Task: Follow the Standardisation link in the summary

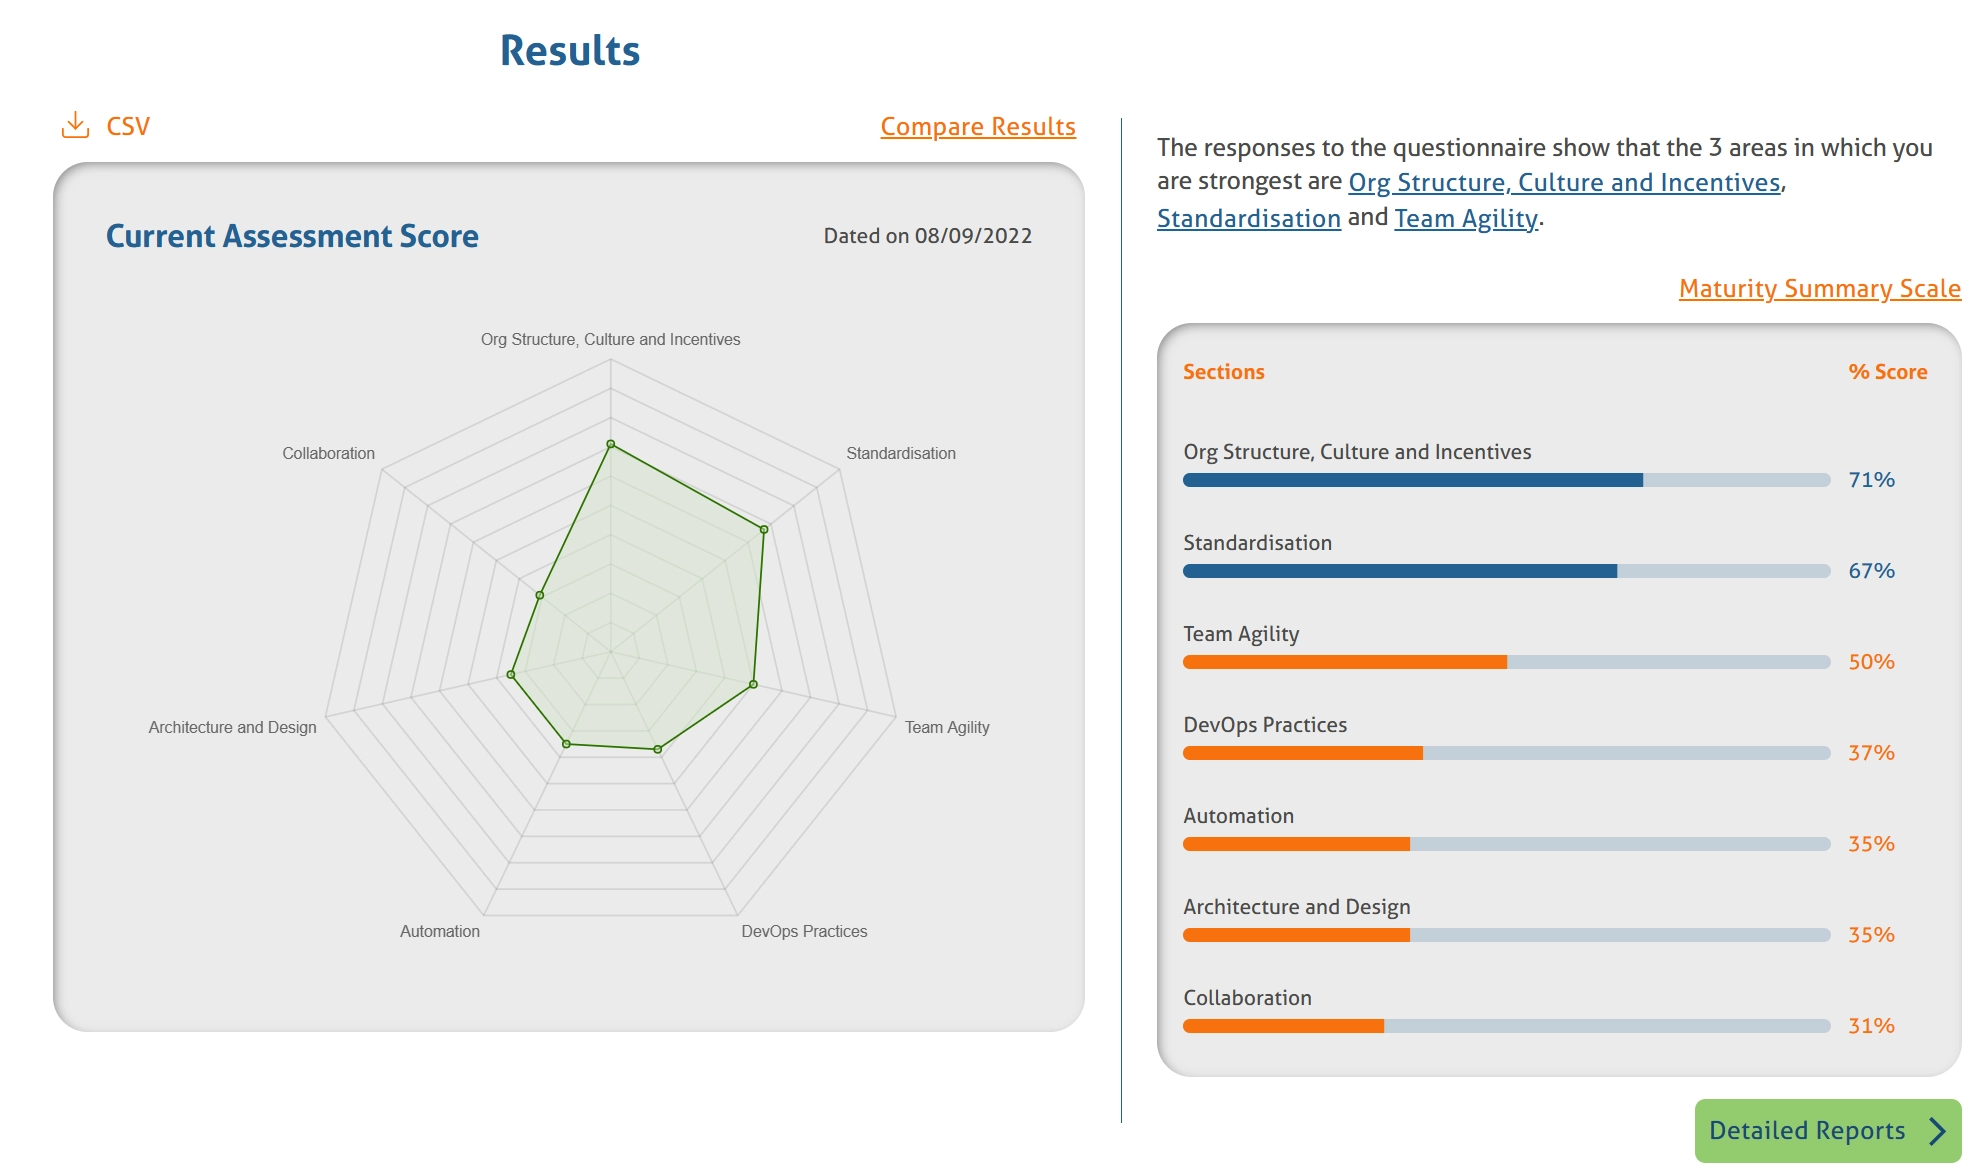Action: pos(1248,219)
